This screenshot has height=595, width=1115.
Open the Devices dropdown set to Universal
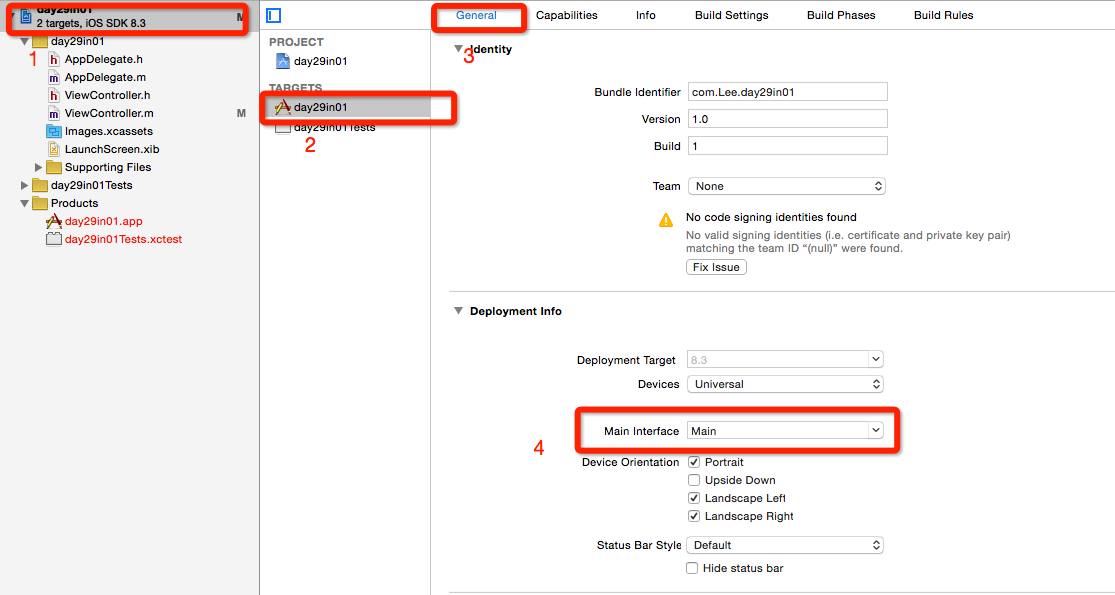coord(785,384)
